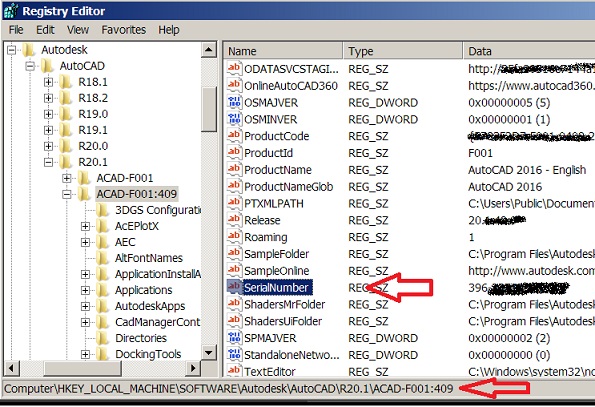Click the string icon beside Roaming

[x=234, y=237]
